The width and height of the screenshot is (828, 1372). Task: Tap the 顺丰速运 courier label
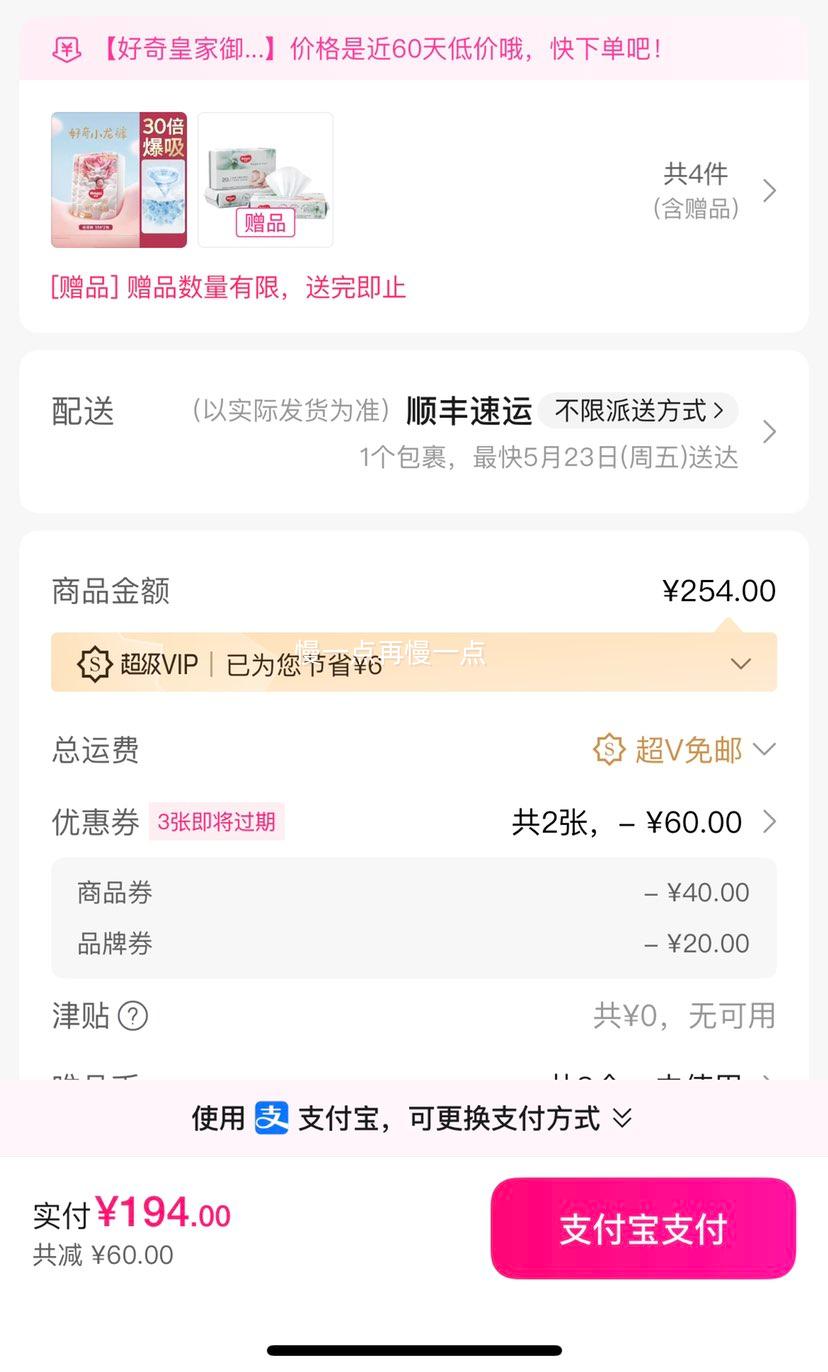[x=469, y=411]
